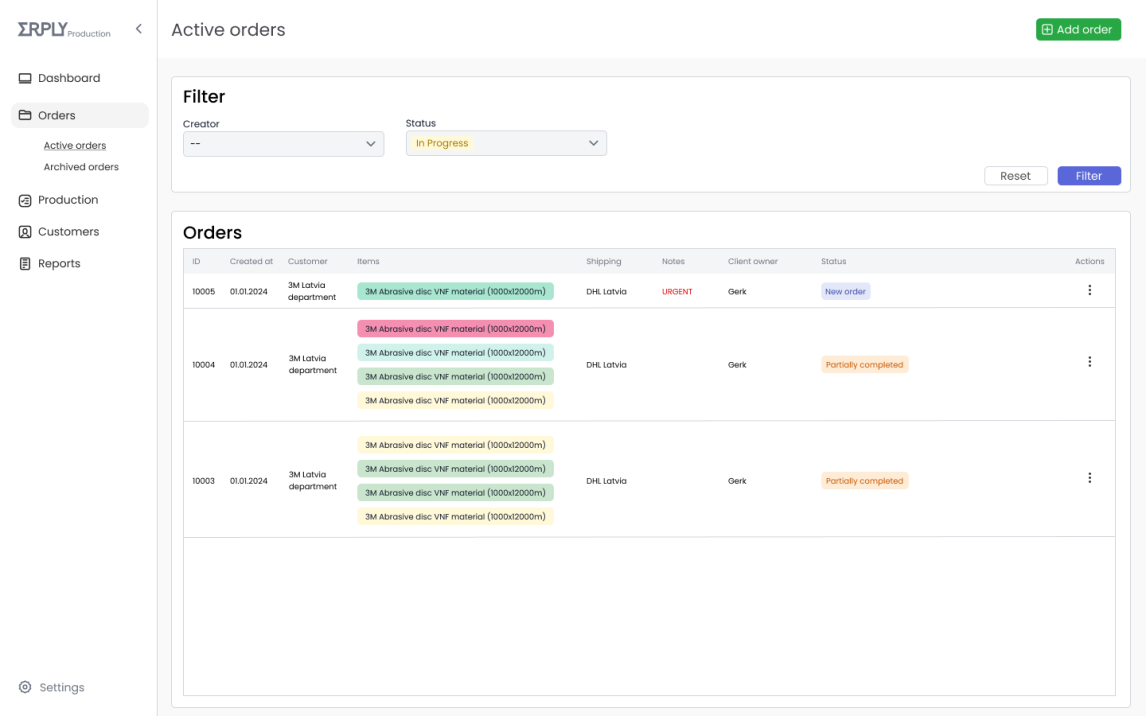The height and width of the screenshot is (716, 1146).
Task: Click the Shipping column header
Action: point(604,262)
